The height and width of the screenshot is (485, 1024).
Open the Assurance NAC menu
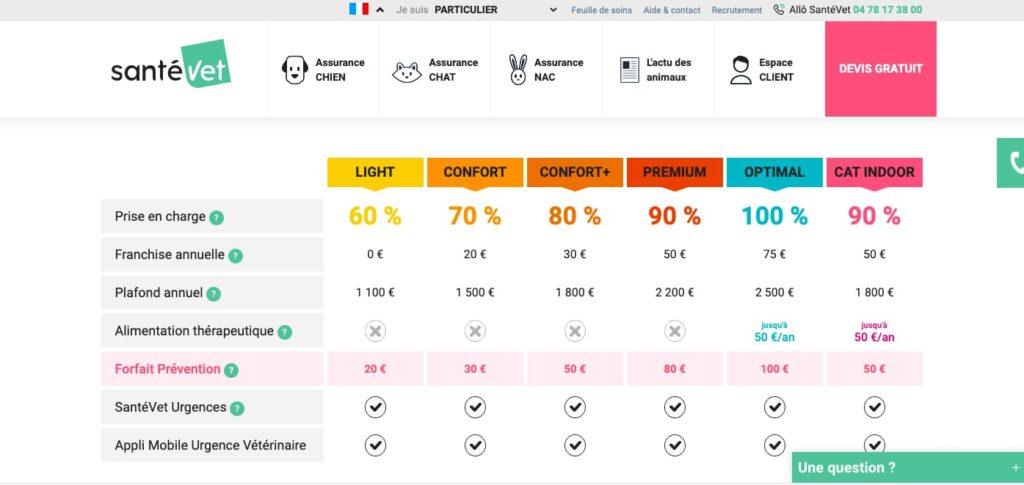(547, 69)
